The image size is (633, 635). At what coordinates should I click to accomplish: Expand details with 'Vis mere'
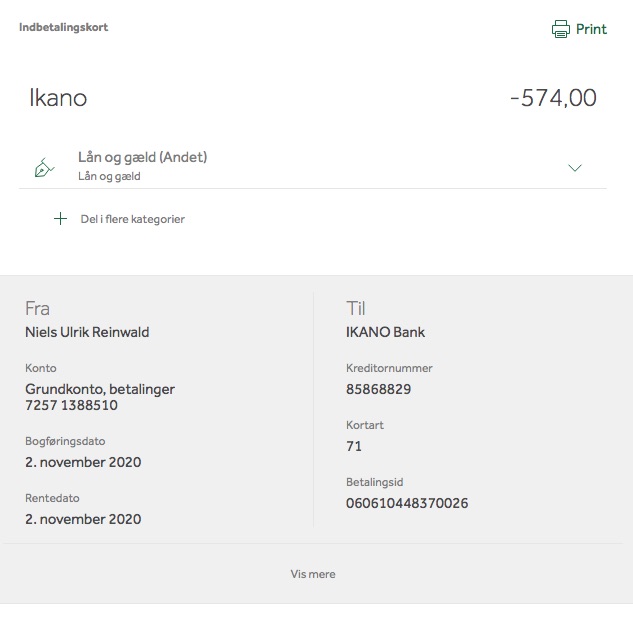point(313,574)
